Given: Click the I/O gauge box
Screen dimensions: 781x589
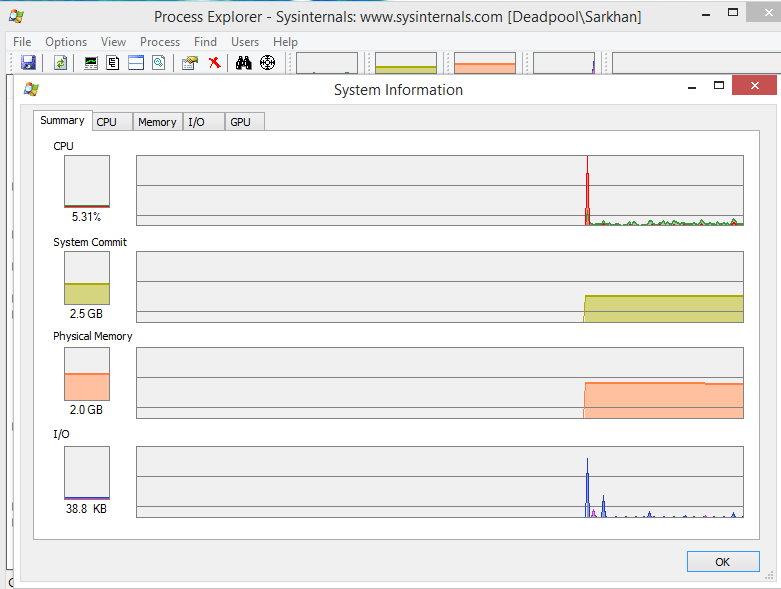Looking at the screenshot, I should (x=87, y=473).
